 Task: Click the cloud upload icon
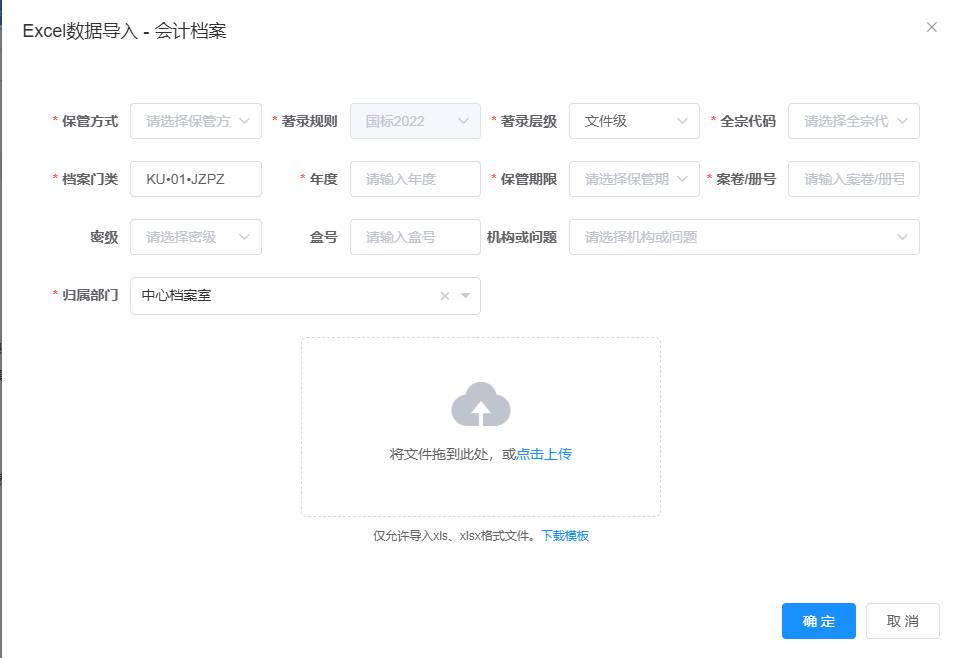[481, 404]
